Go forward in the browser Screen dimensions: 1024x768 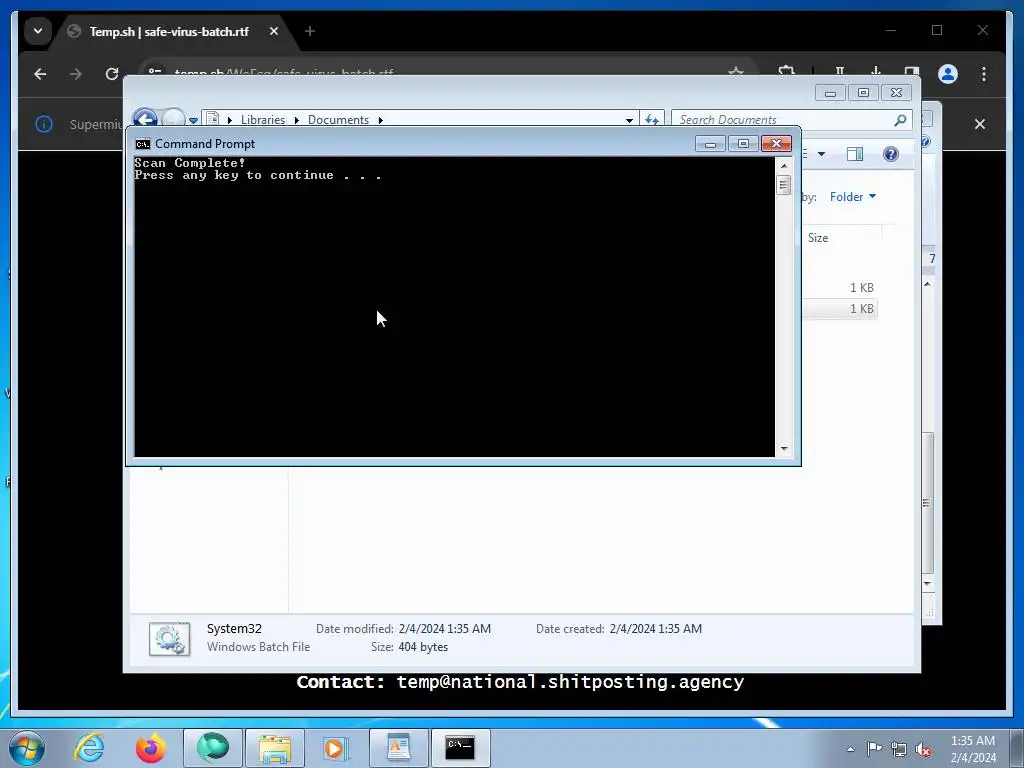coord(76,74)
